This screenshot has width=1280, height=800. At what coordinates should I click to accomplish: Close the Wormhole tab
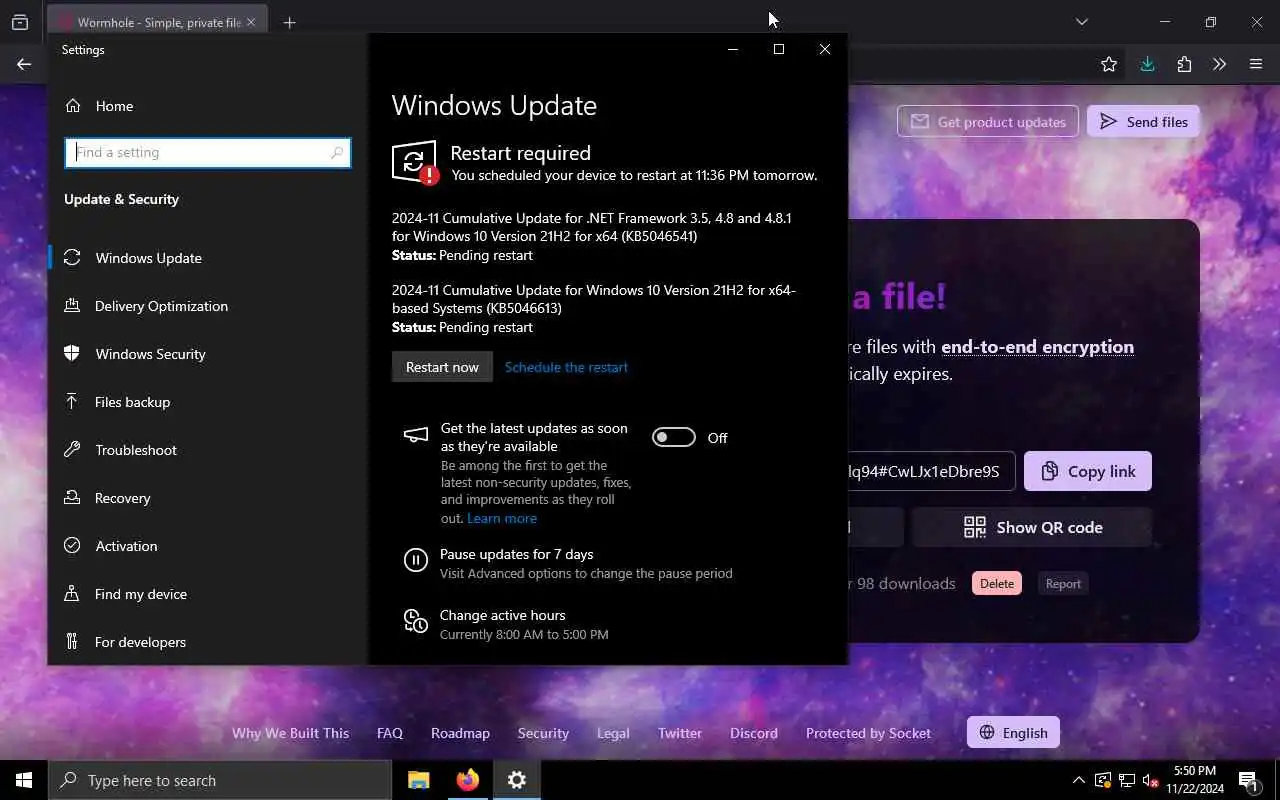250,22
